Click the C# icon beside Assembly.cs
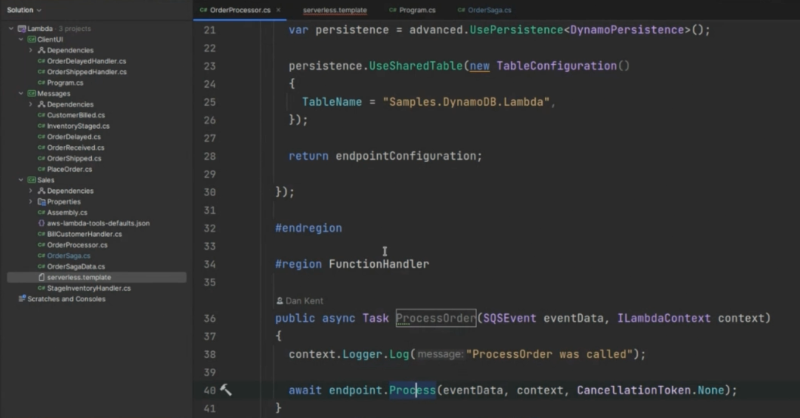The height and width of the screenshot is (418, 800). (x=42, y=212)
